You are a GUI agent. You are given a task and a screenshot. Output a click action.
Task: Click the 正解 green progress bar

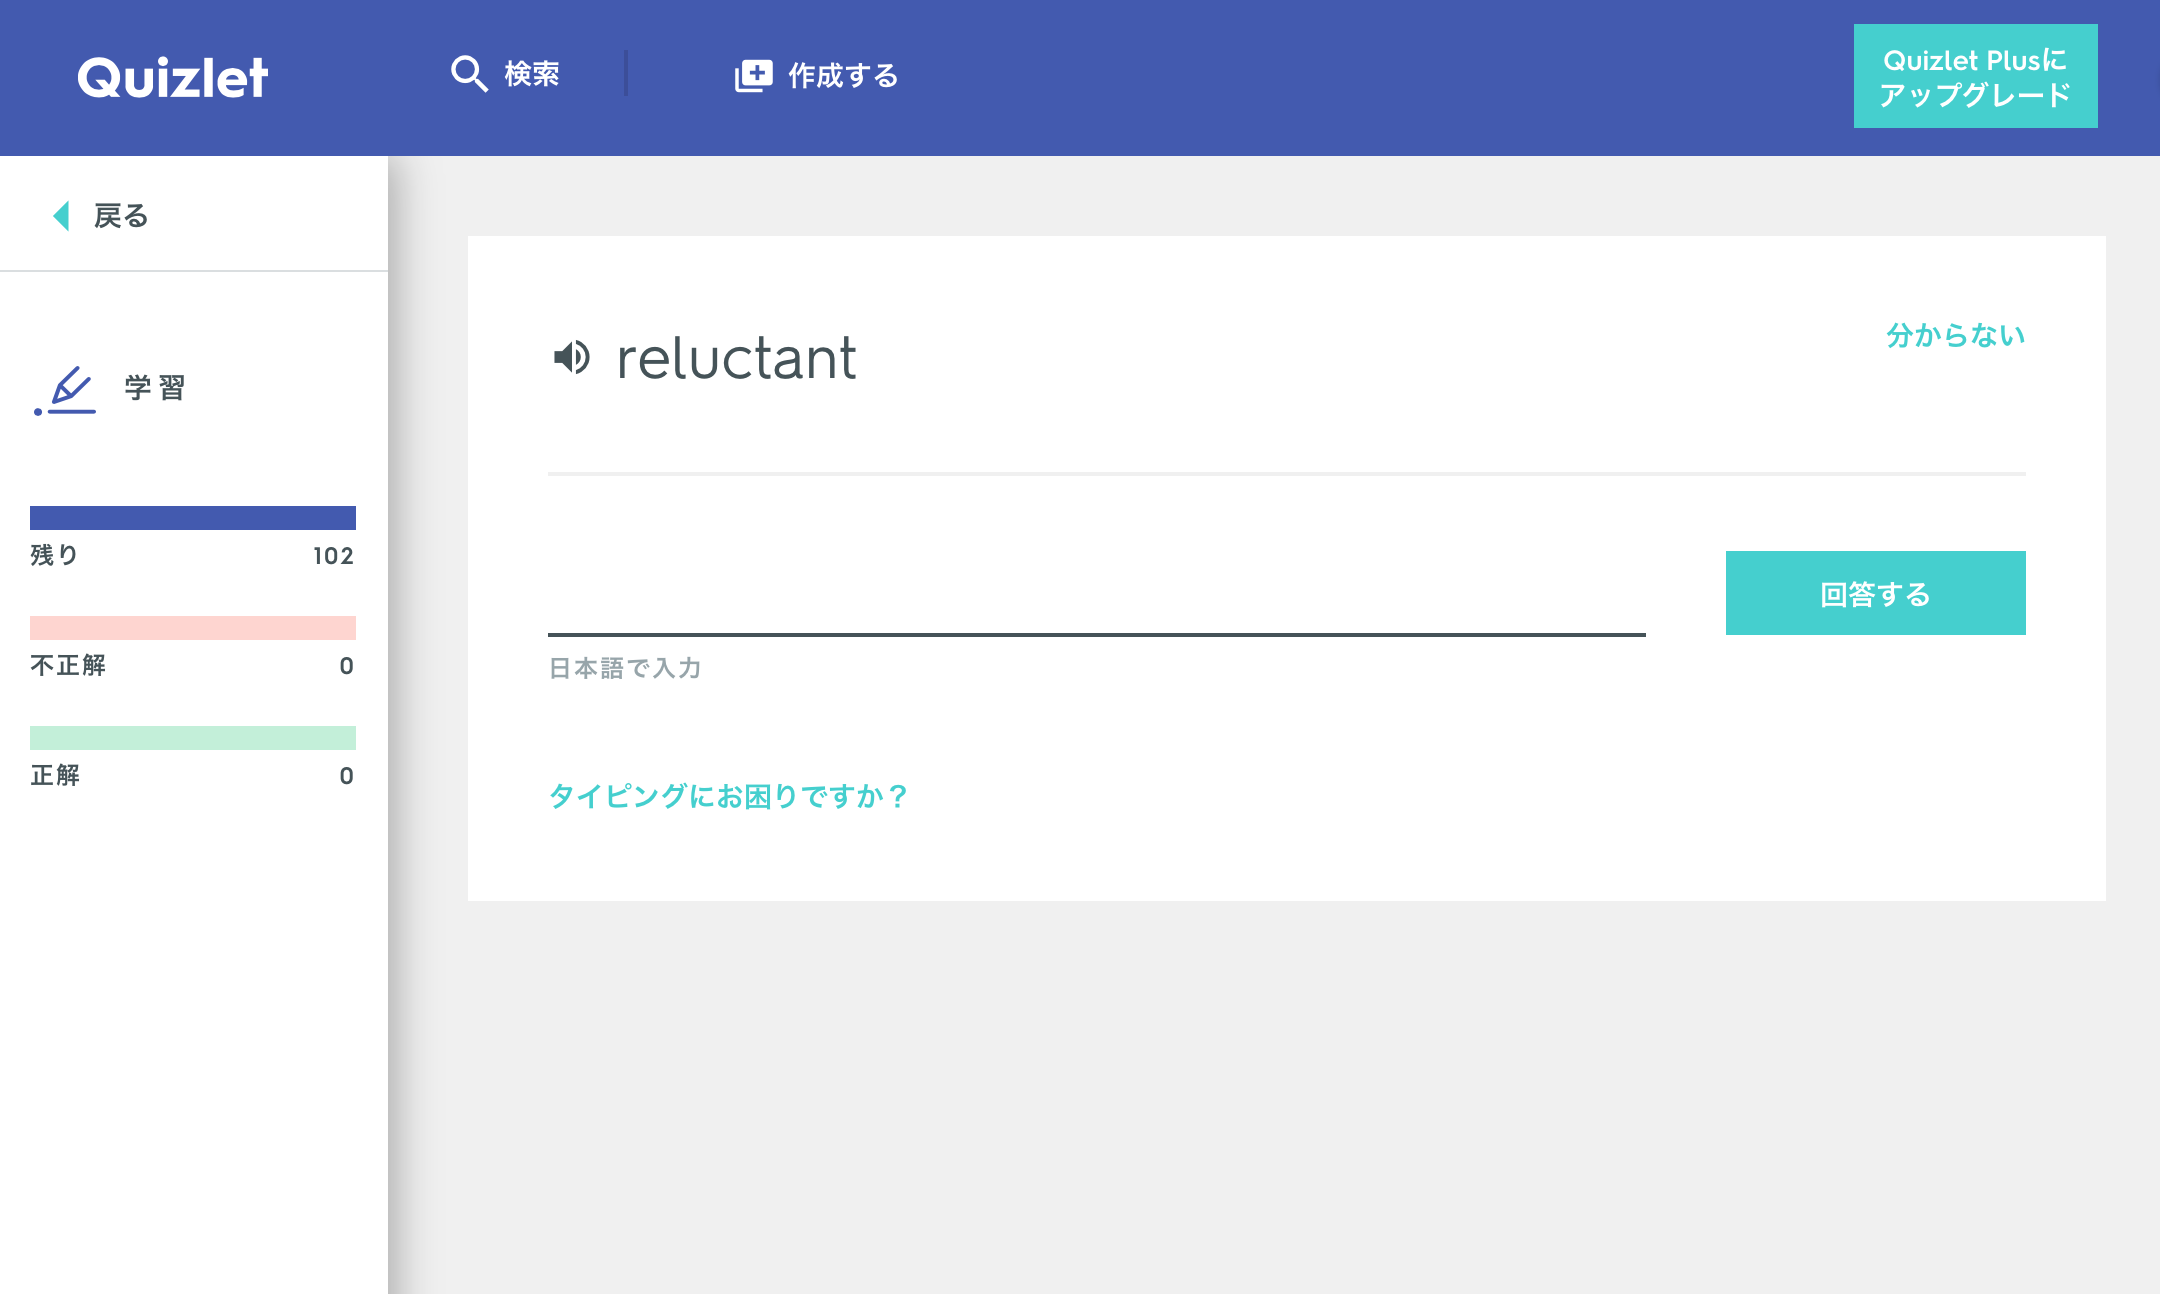(193, 738)
